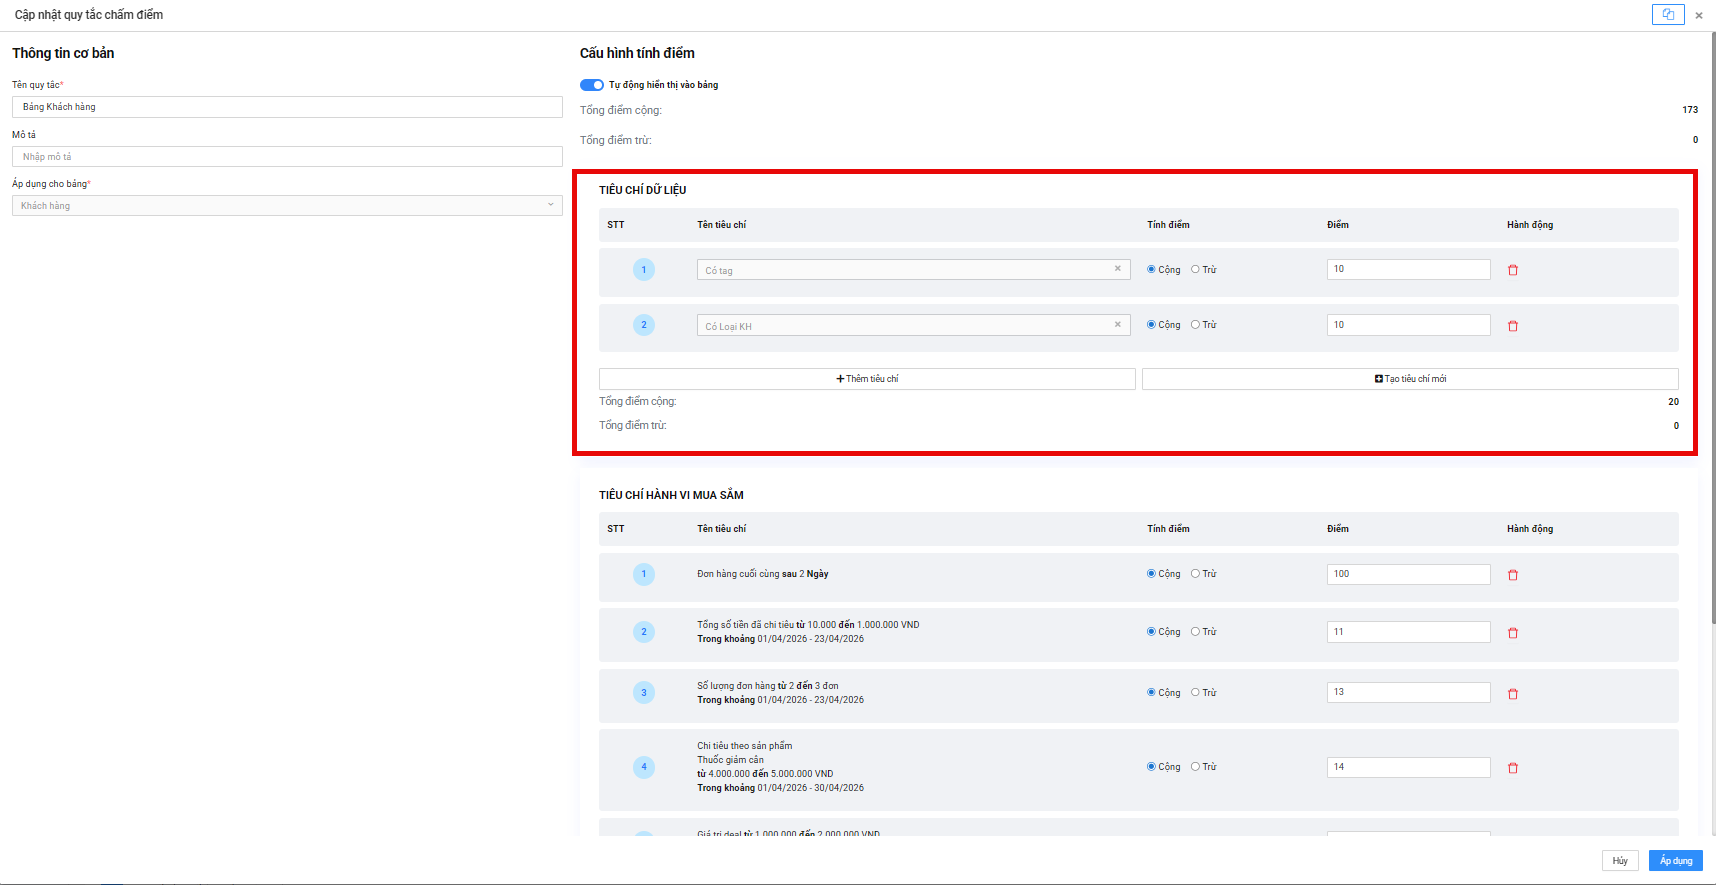This screenshot has width=1716, height=885.
Task: Click the "Hủy" cancel button
Action: click(1620, 861)
